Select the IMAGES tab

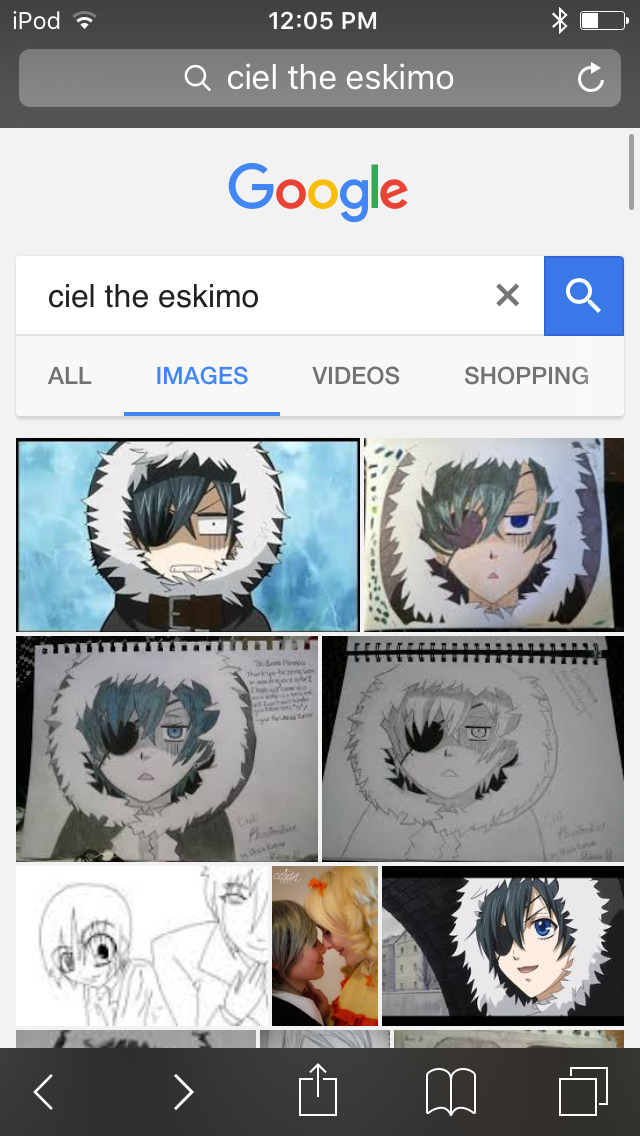click(x=201, y=375)
